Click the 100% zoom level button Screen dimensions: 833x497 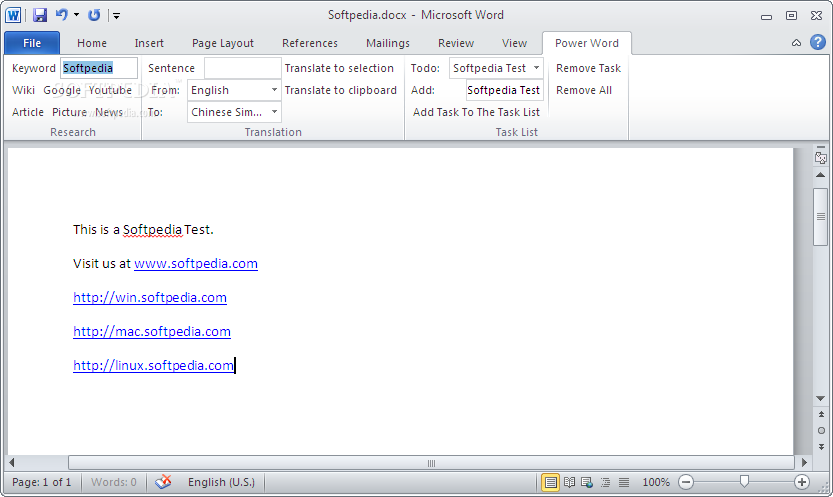click(656, 482)
